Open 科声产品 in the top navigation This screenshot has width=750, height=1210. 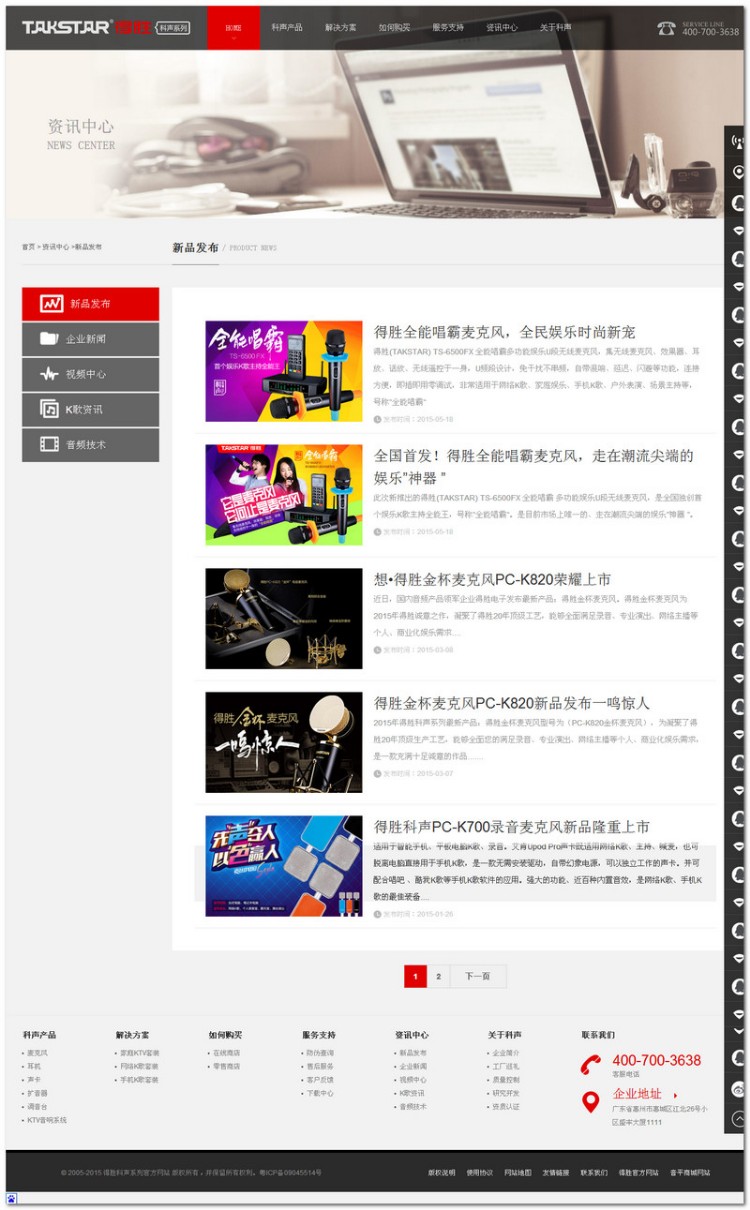pos(286,27)
